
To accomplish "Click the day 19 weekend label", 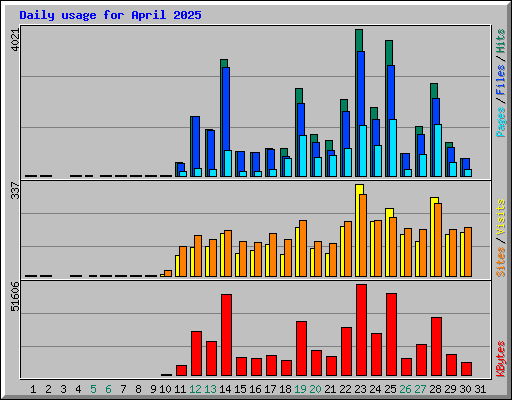I will (300, 389).
